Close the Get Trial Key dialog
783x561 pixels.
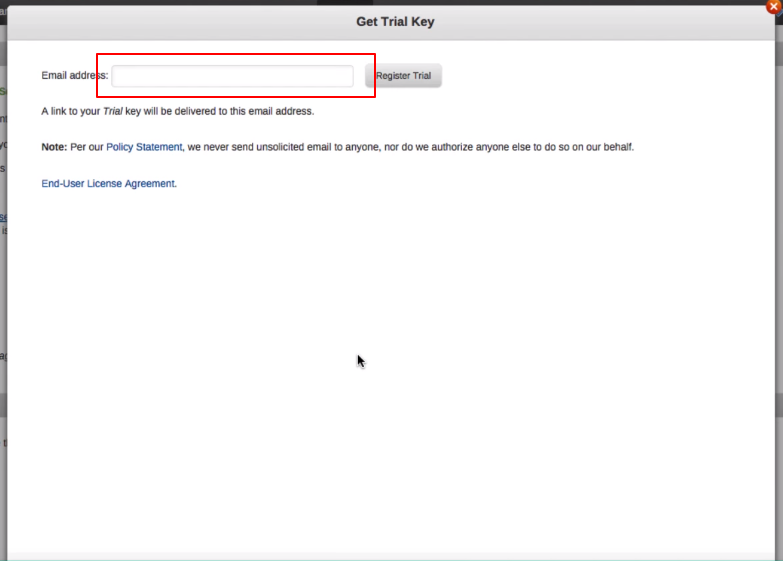[x=773, y=6]
